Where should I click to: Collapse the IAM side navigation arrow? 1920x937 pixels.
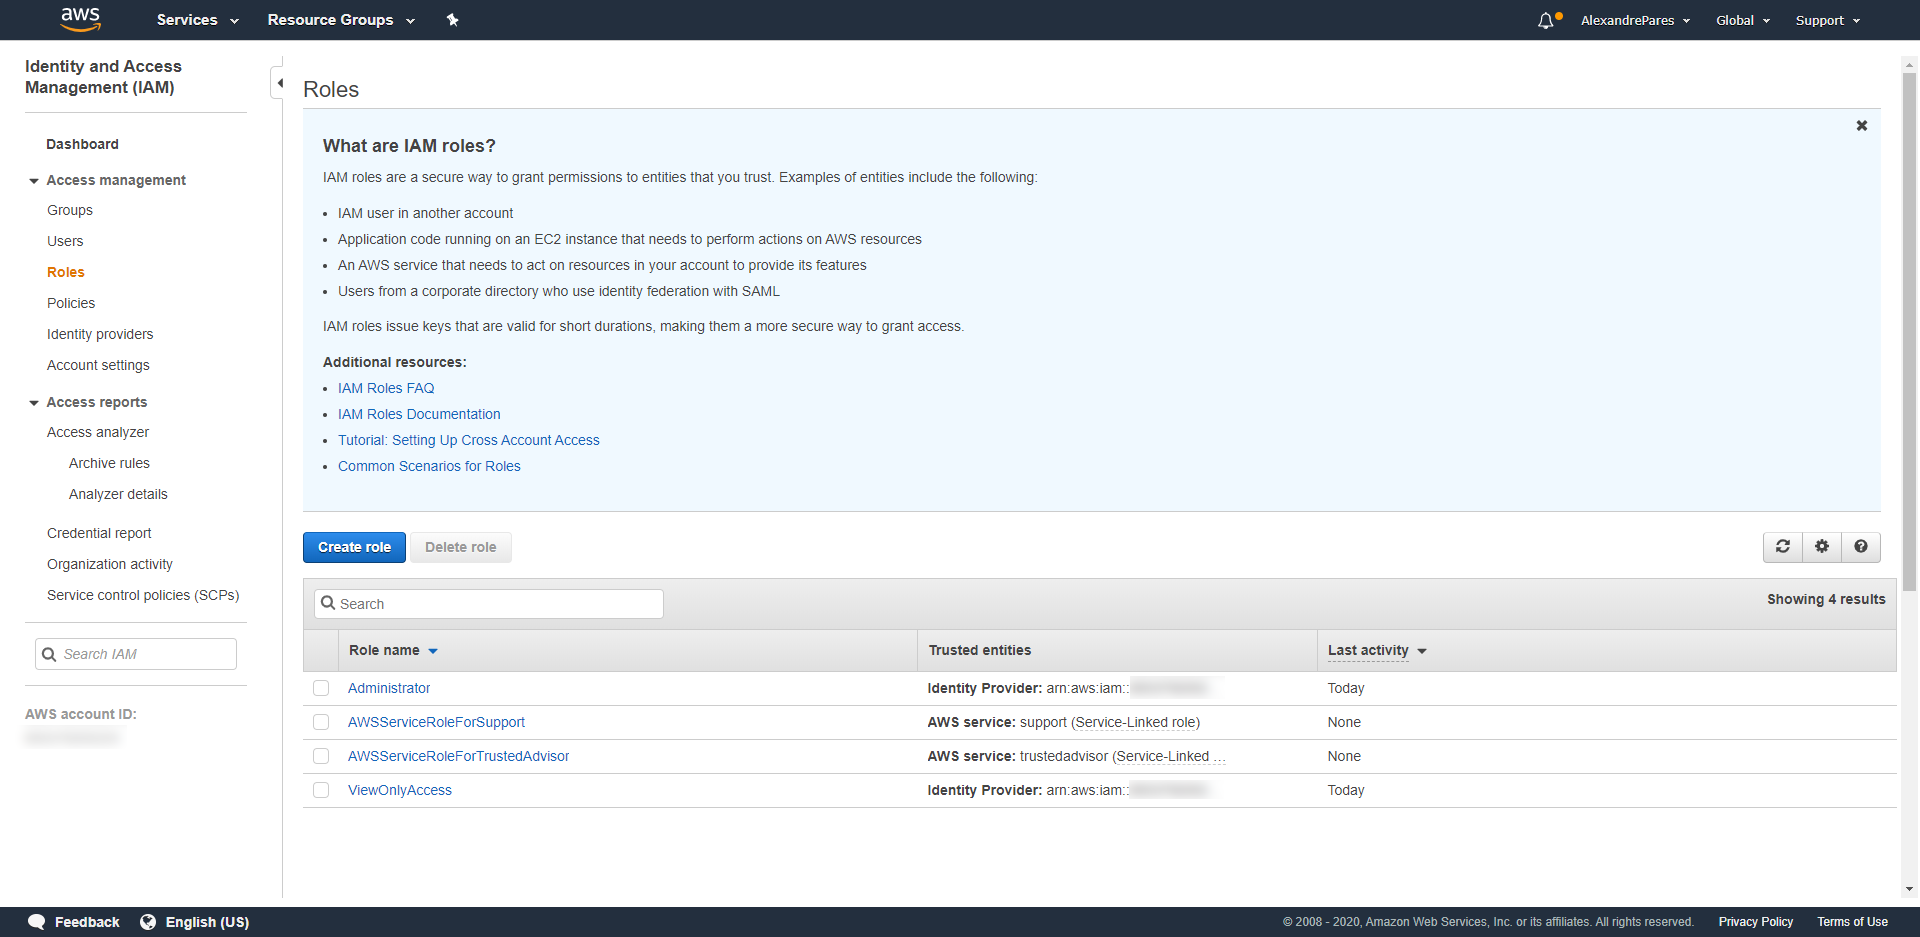click(279, 83)
